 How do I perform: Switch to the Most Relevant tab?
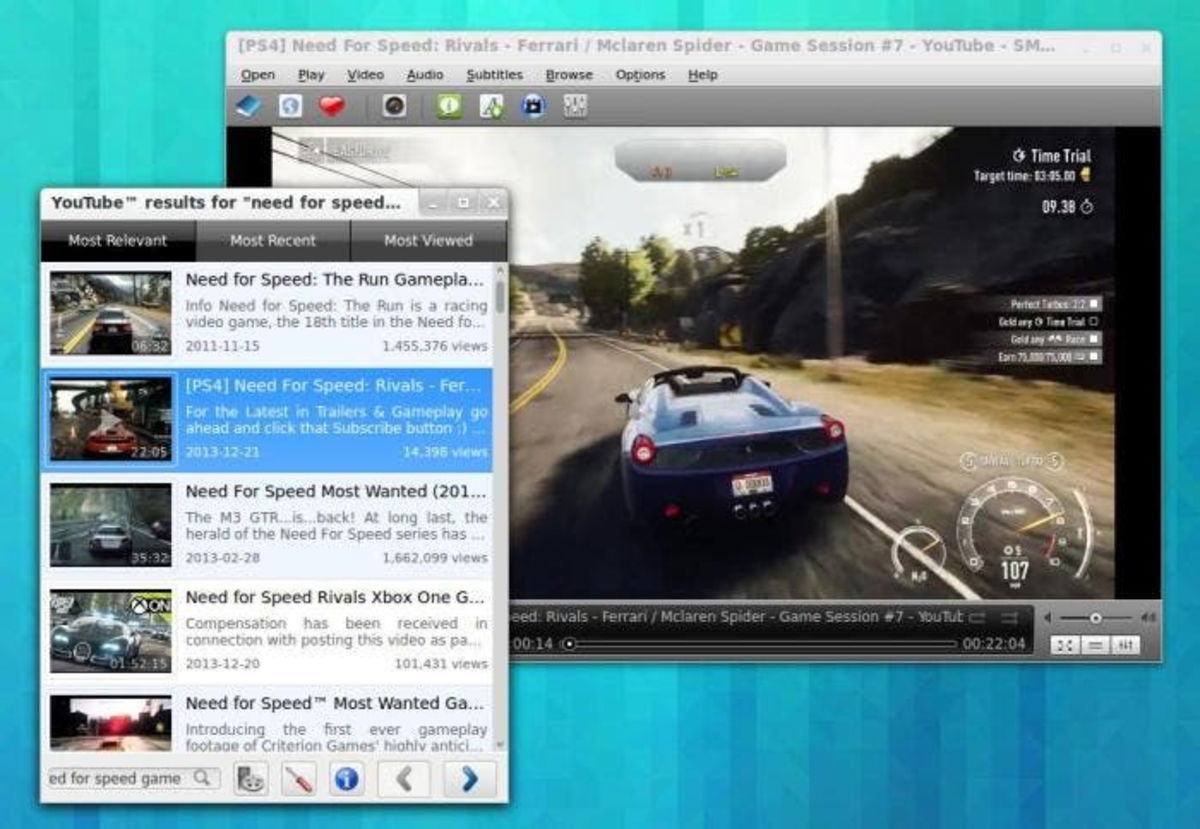pos(118,240)
